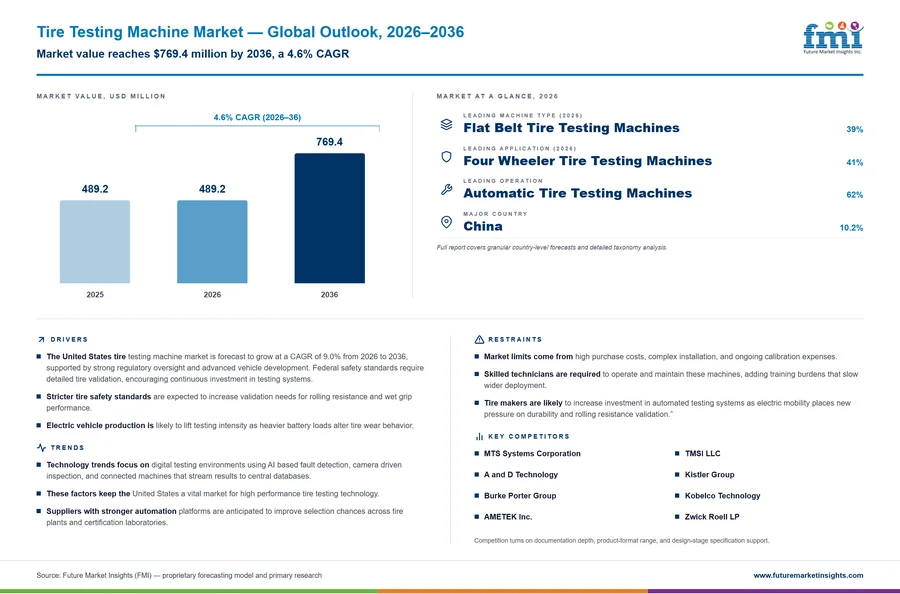This screenshot has height=594, width=900.
Task: Click the wrench icon beside Automatic Tire Testing Machines
Action: [446, 189]
